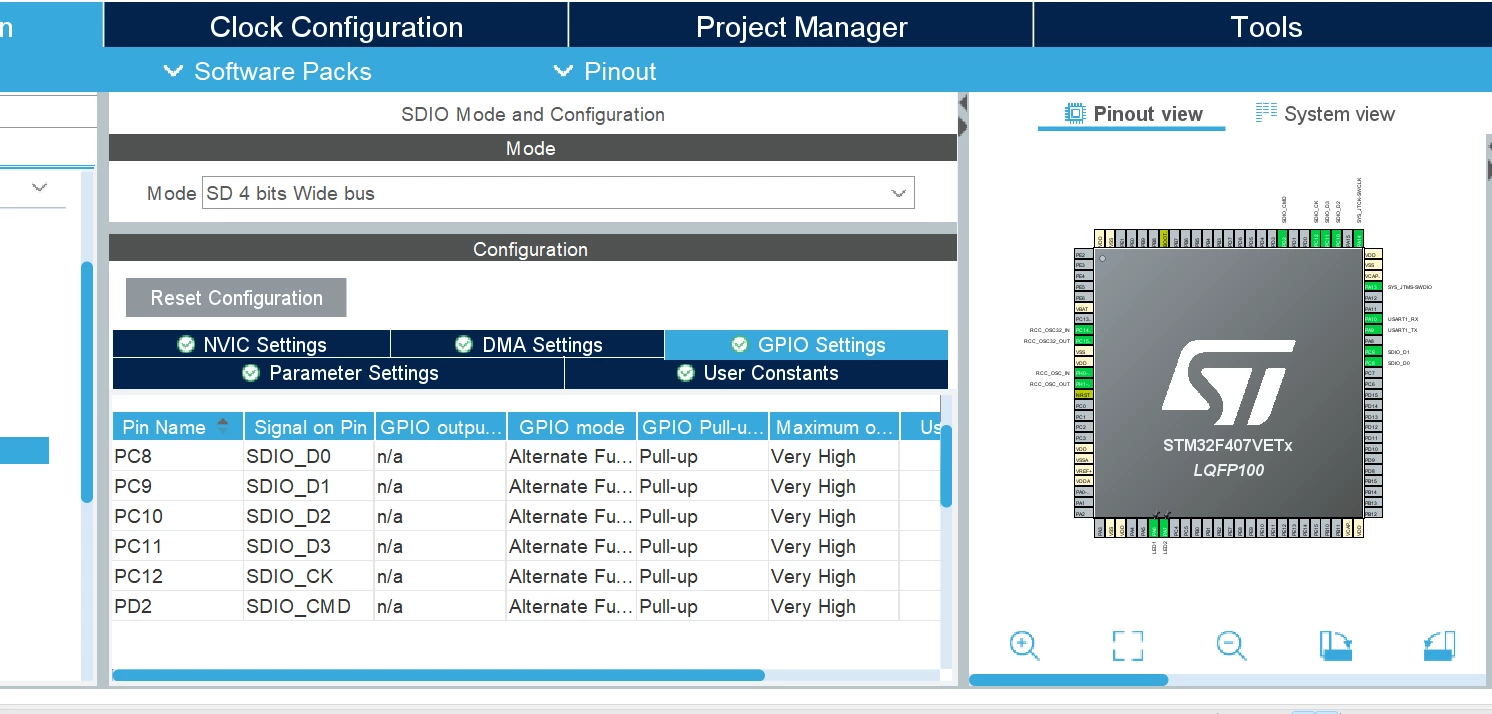The height and width of the screenshot is (714, 1492).
Task: Select the Parameter Settings tab
Action: pos(339,373)
